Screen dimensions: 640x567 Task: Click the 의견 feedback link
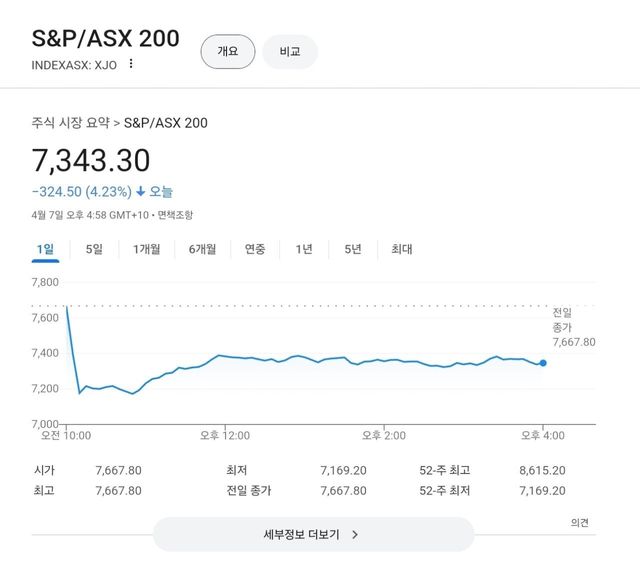pyautogui.click(x=579, y=522)
